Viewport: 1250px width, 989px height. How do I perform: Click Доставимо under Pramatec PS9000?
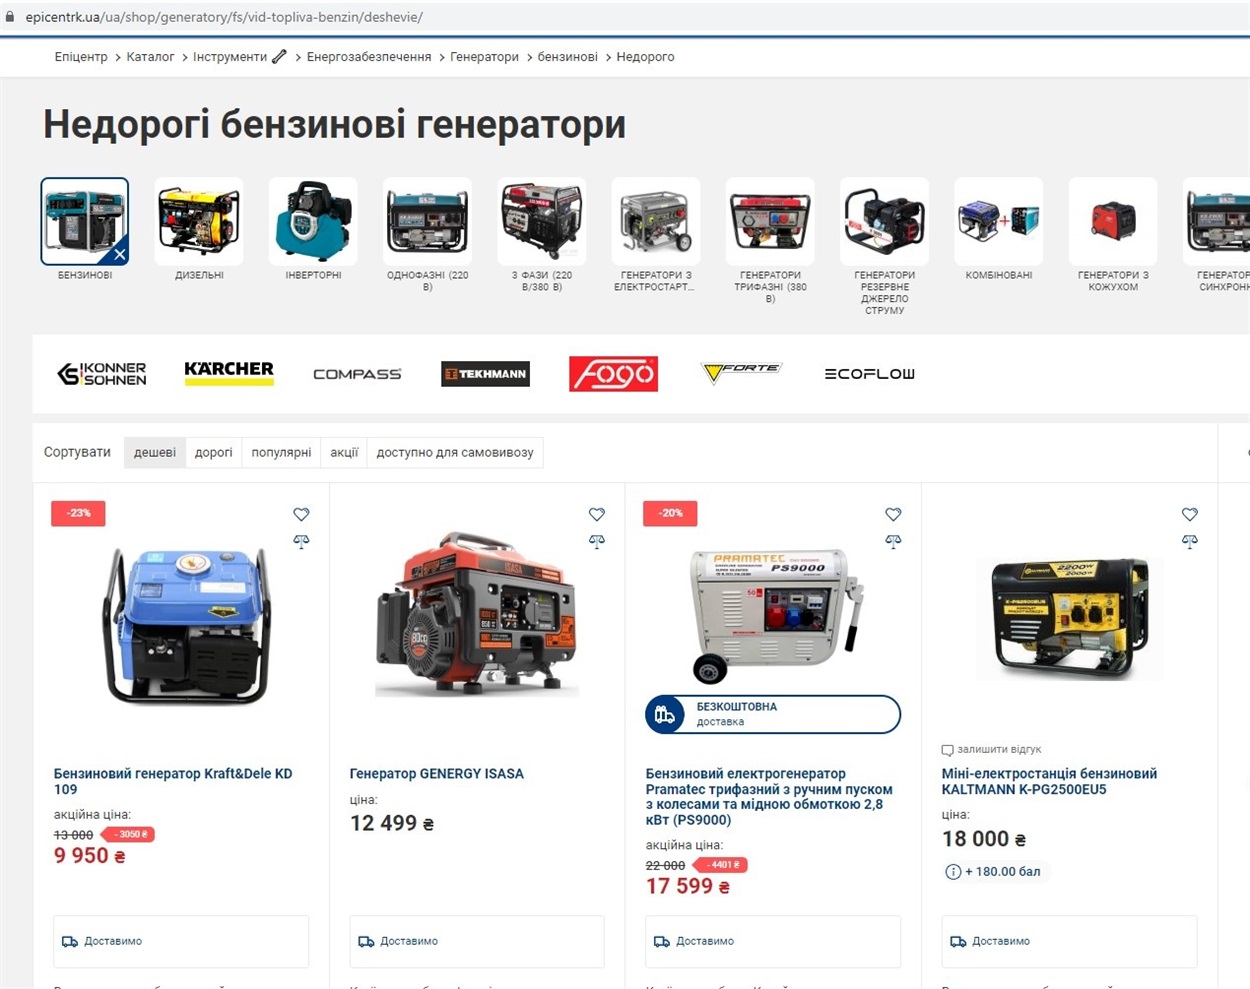(773, 942)
